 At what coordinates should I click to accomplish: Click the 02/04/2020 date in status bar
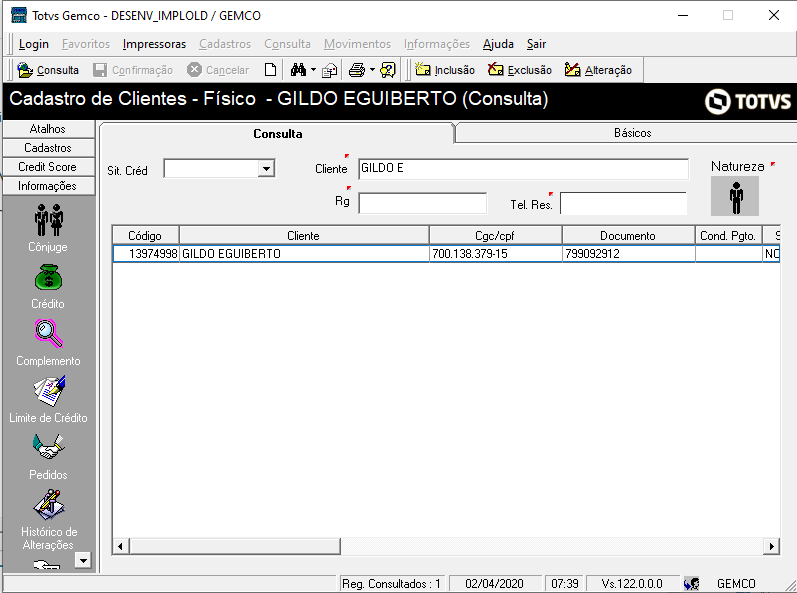tap(494, 583)
